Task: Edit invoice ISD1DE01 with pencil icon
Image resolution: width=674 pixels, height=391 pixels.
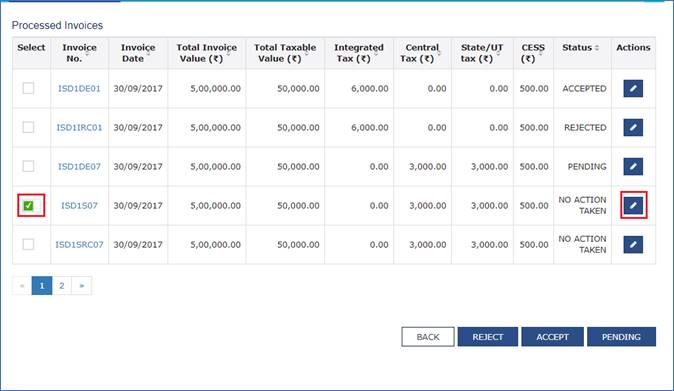Action: pyautogui.click(x=633, y=89)
